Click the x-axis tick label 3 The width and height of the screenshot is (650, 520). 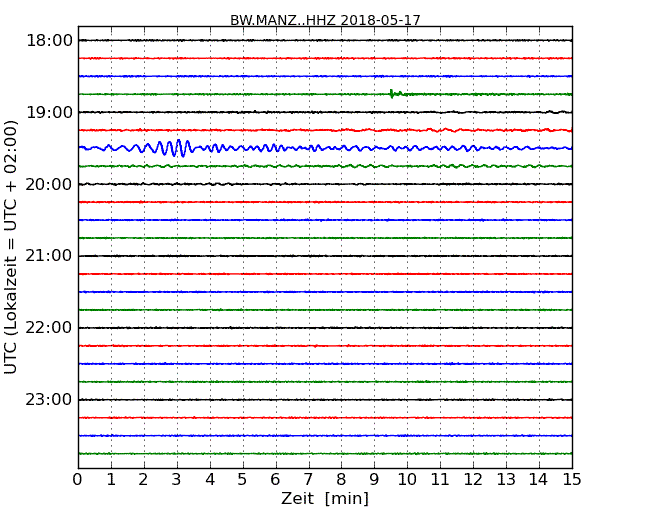[177, 480]
